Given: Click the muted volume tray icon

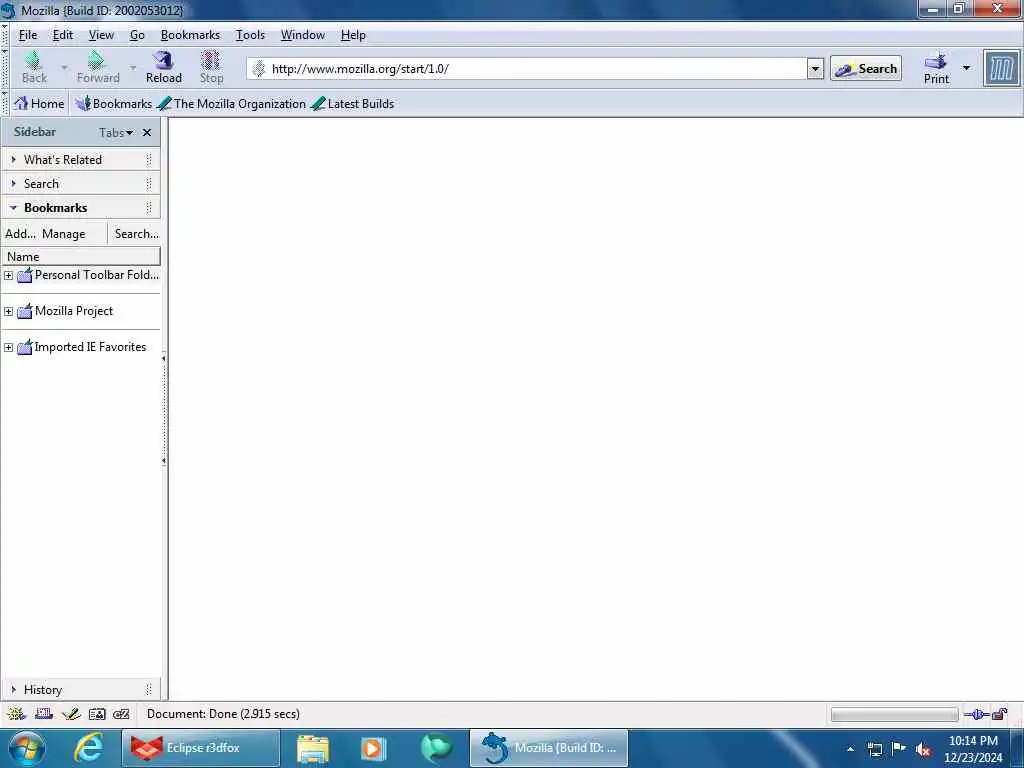Looking at the screenshot, I should pos(923,750).
